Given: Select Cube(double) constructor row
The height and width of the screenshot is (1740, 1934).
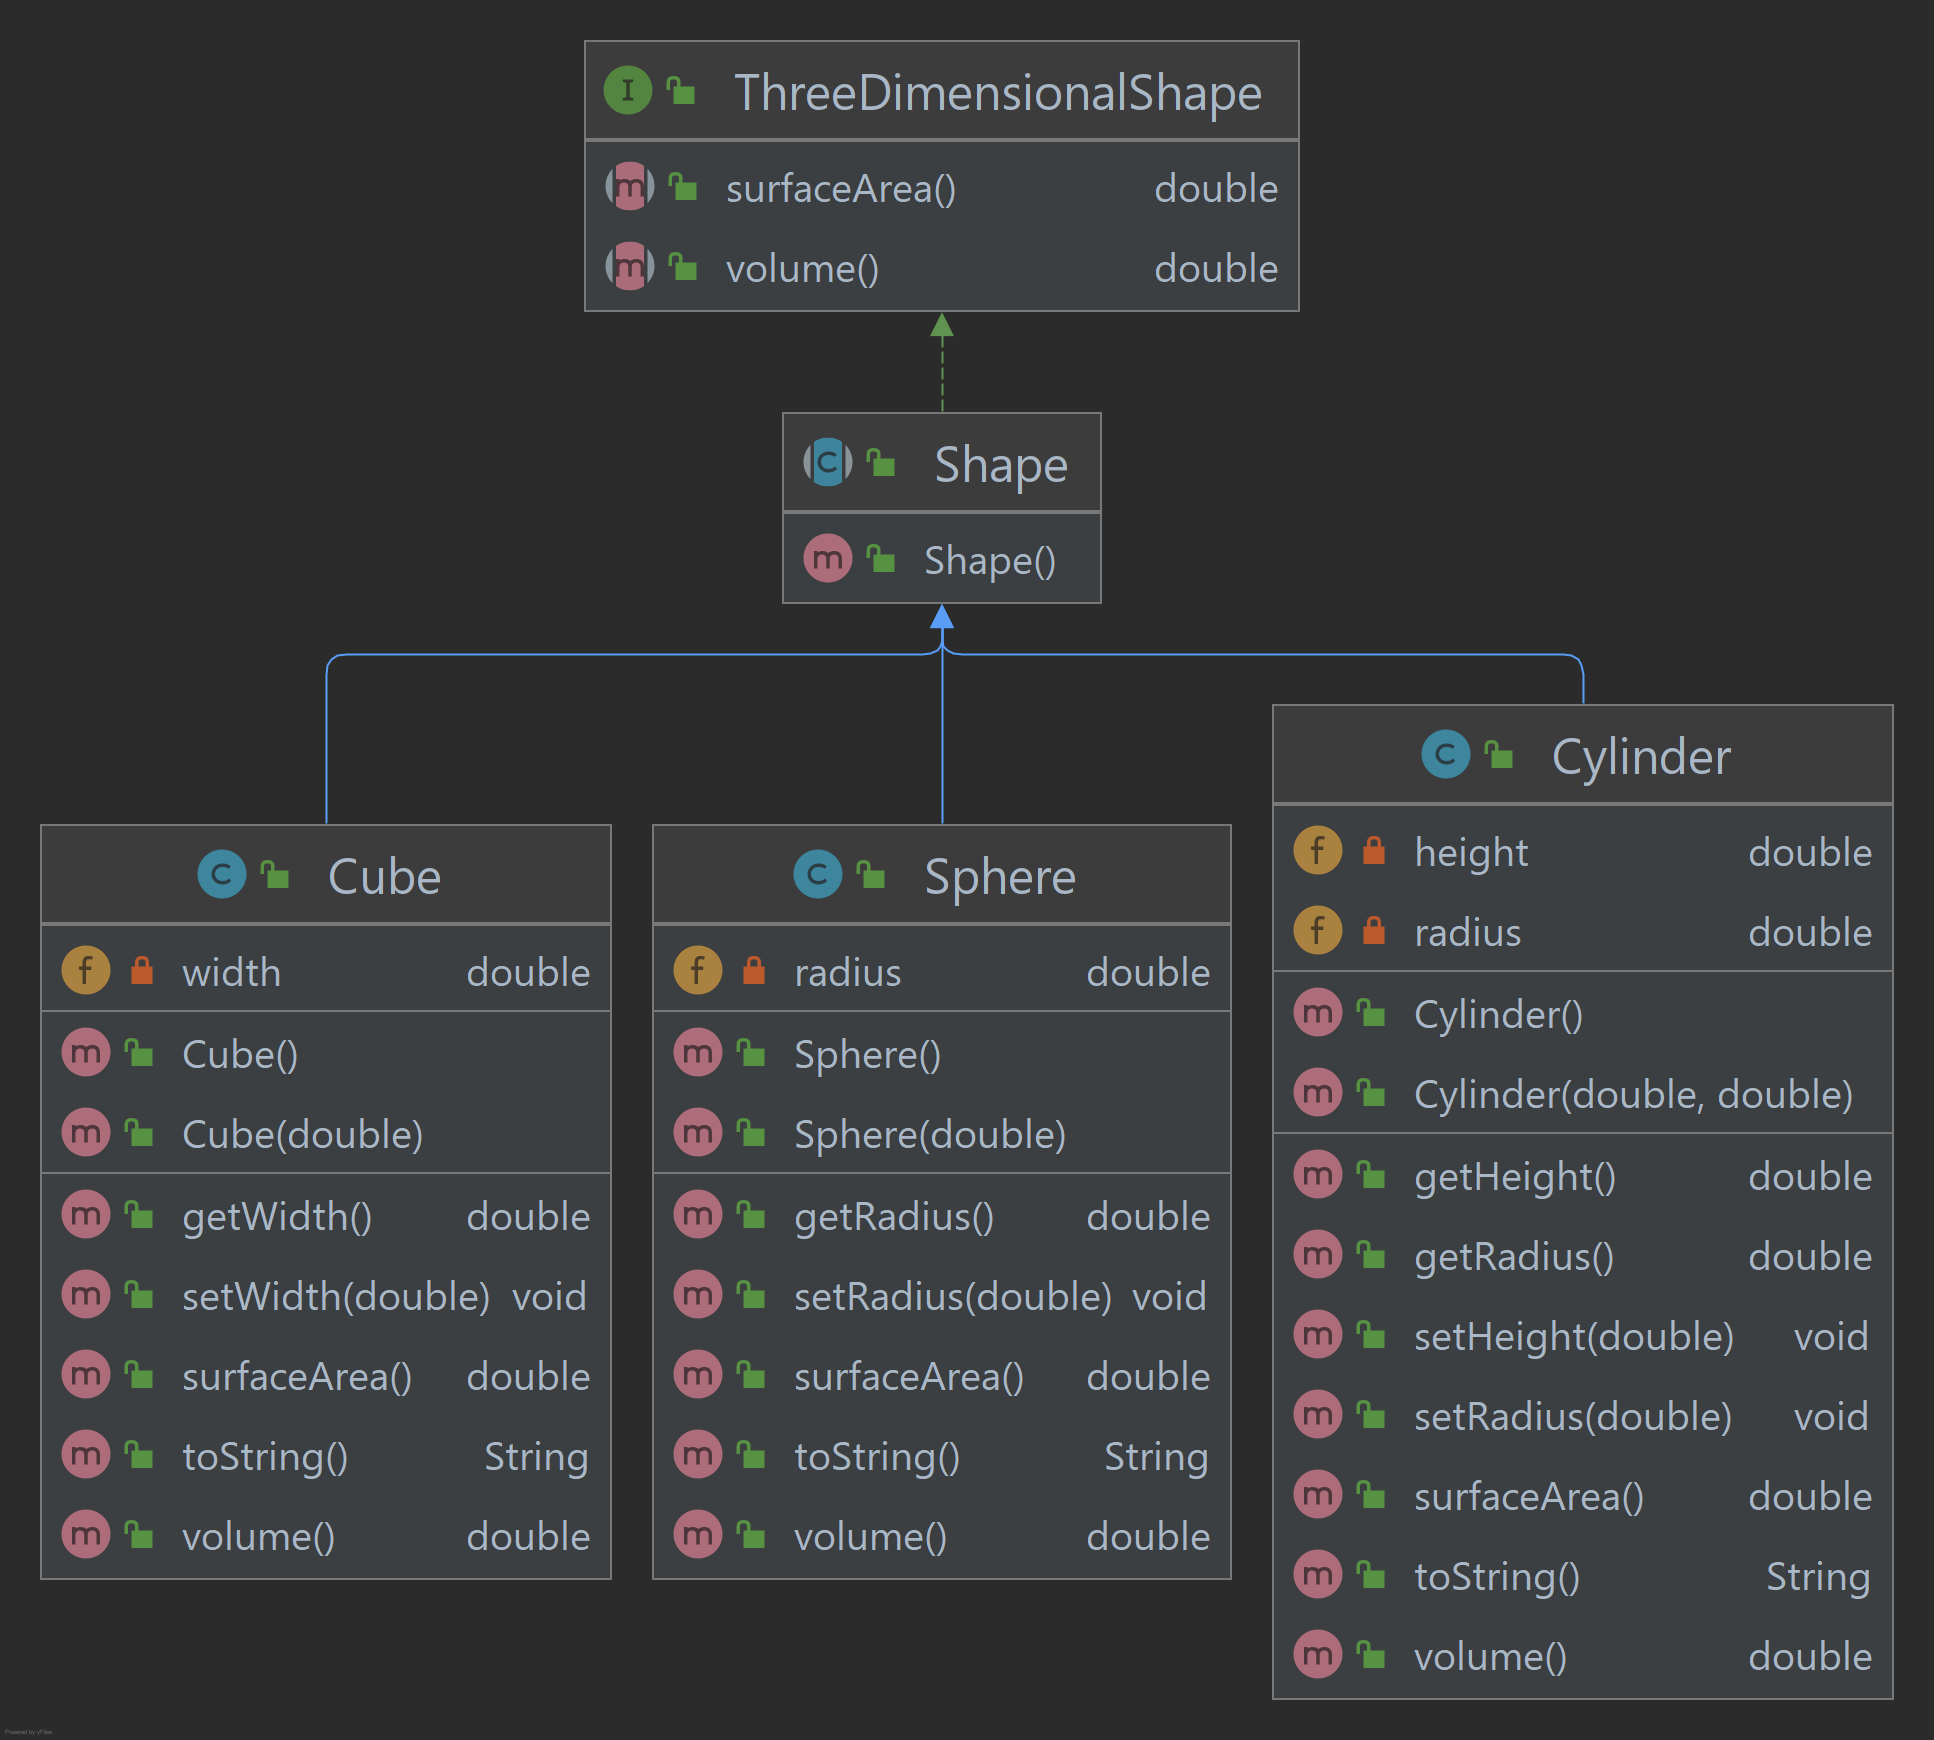Looking at the screenshot, I should [x=302, y=1135].
